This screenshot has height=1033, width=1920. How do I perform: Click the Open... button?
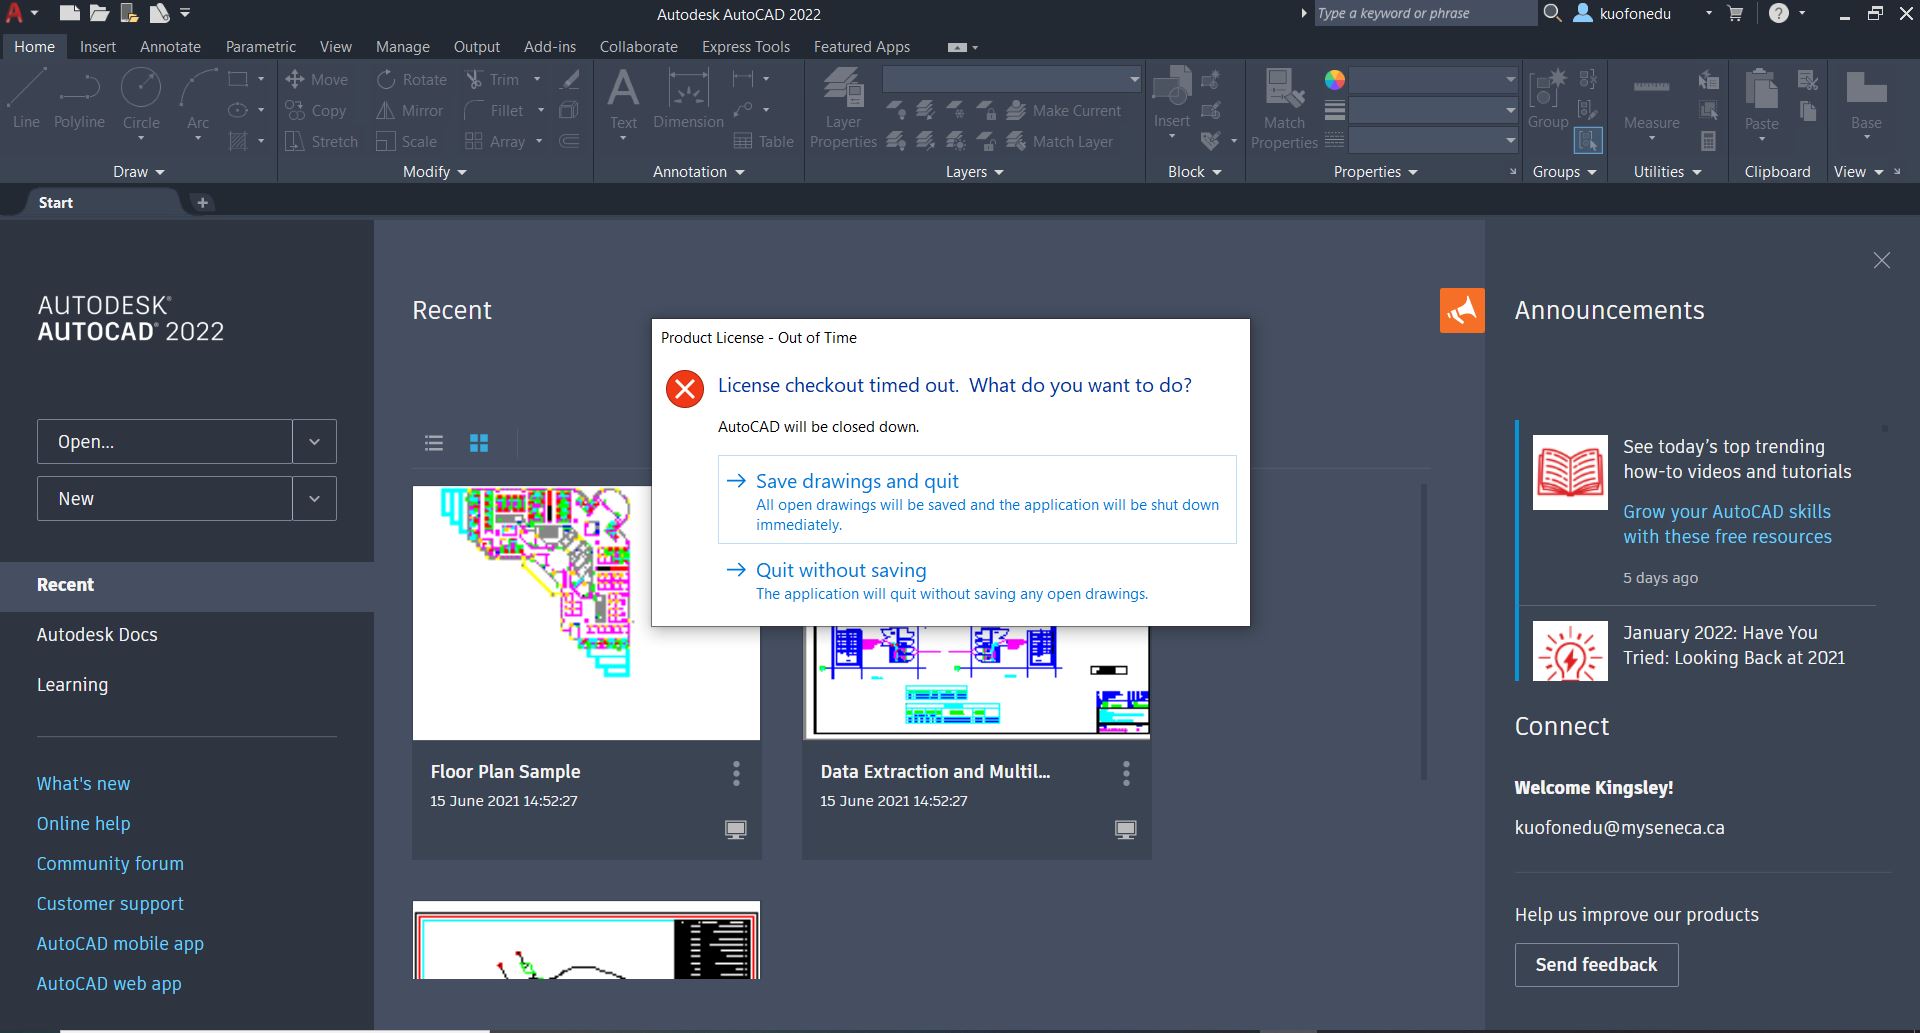click(x=165, y=442)
